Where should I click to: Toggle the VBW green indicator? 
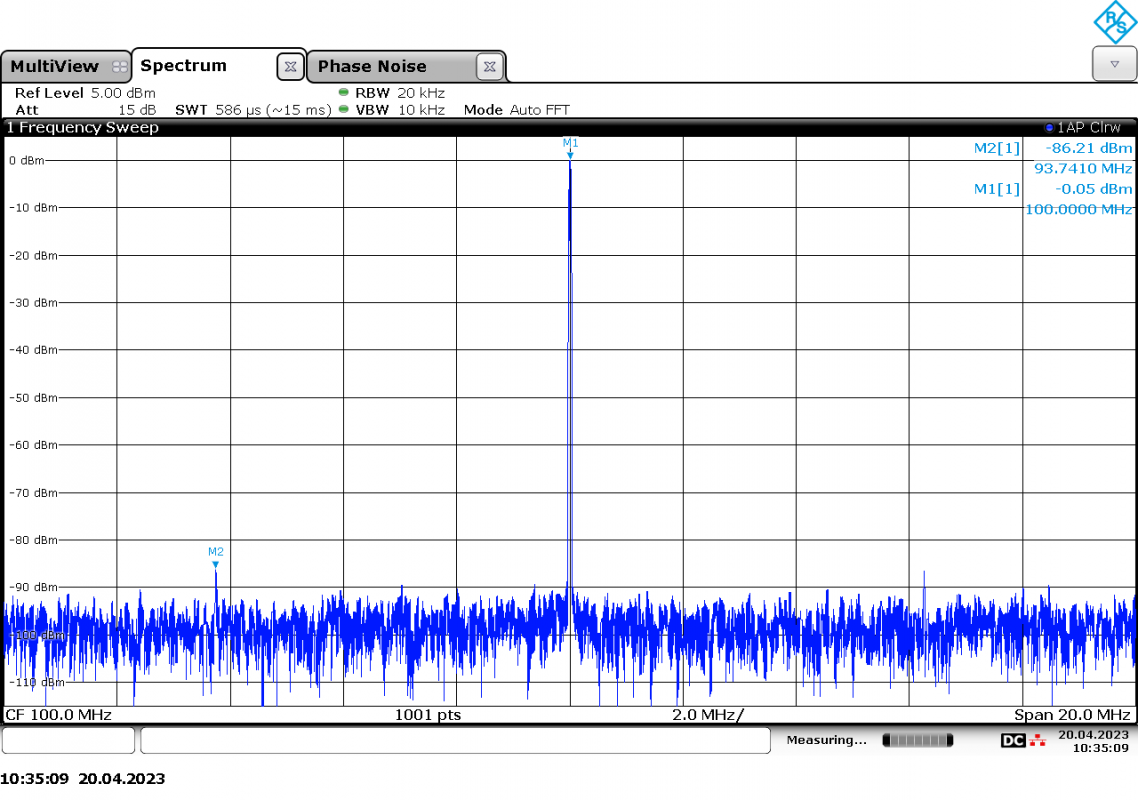343,109
